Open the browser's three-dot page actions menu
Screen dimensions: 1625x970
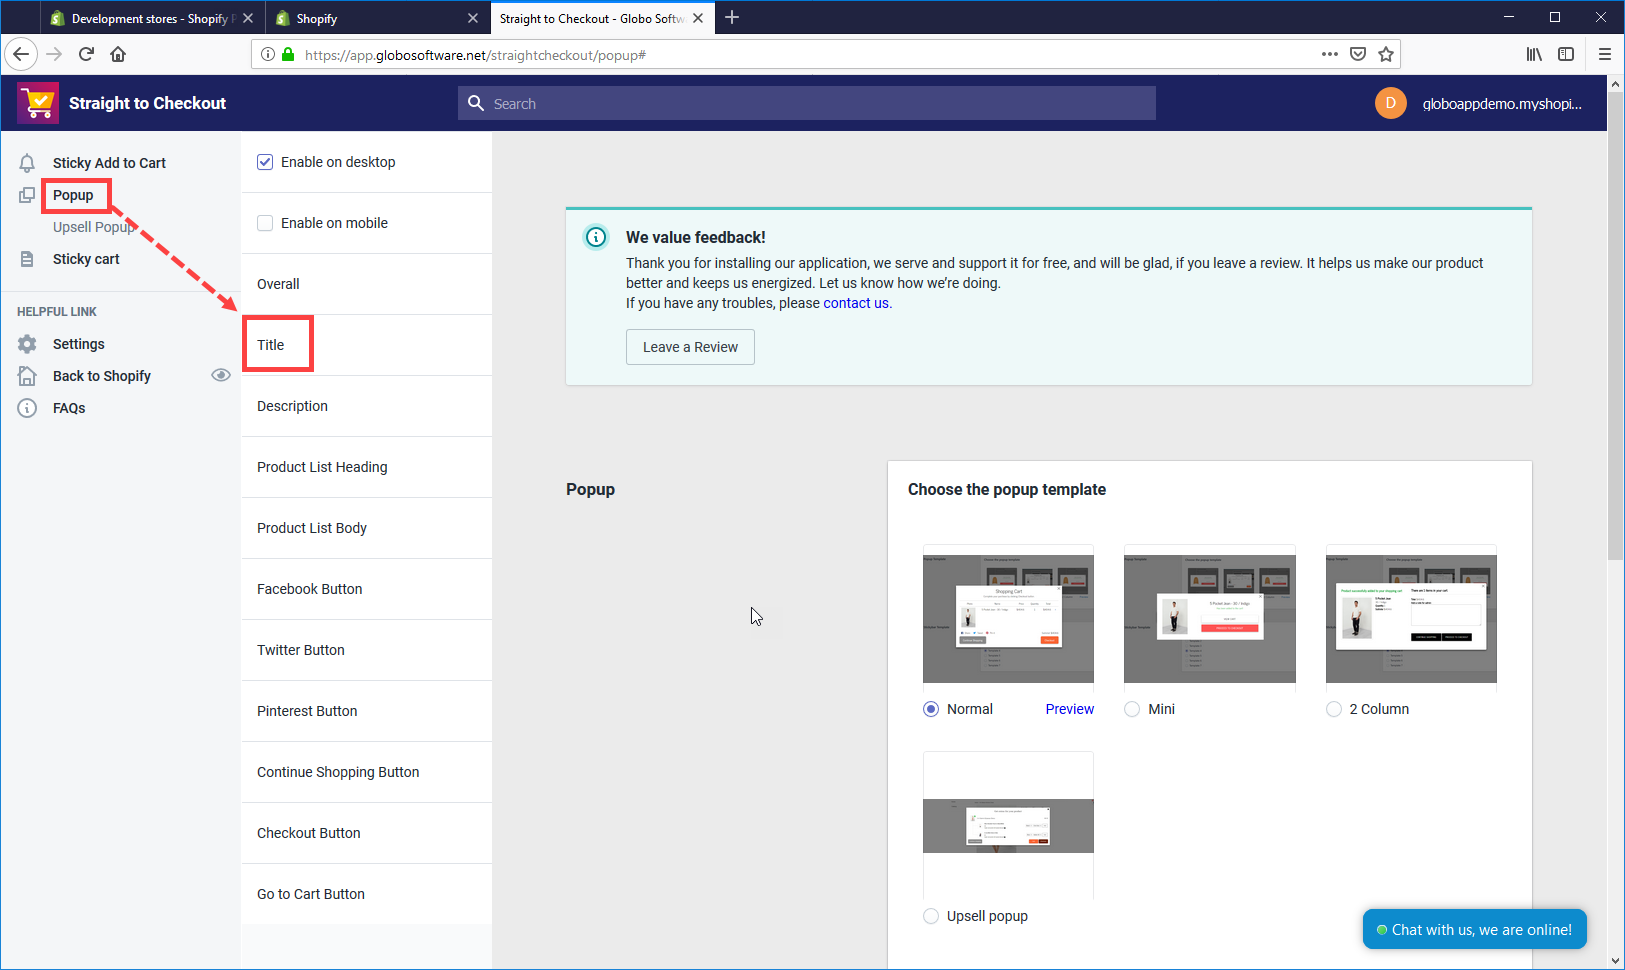pos(1330,54)
